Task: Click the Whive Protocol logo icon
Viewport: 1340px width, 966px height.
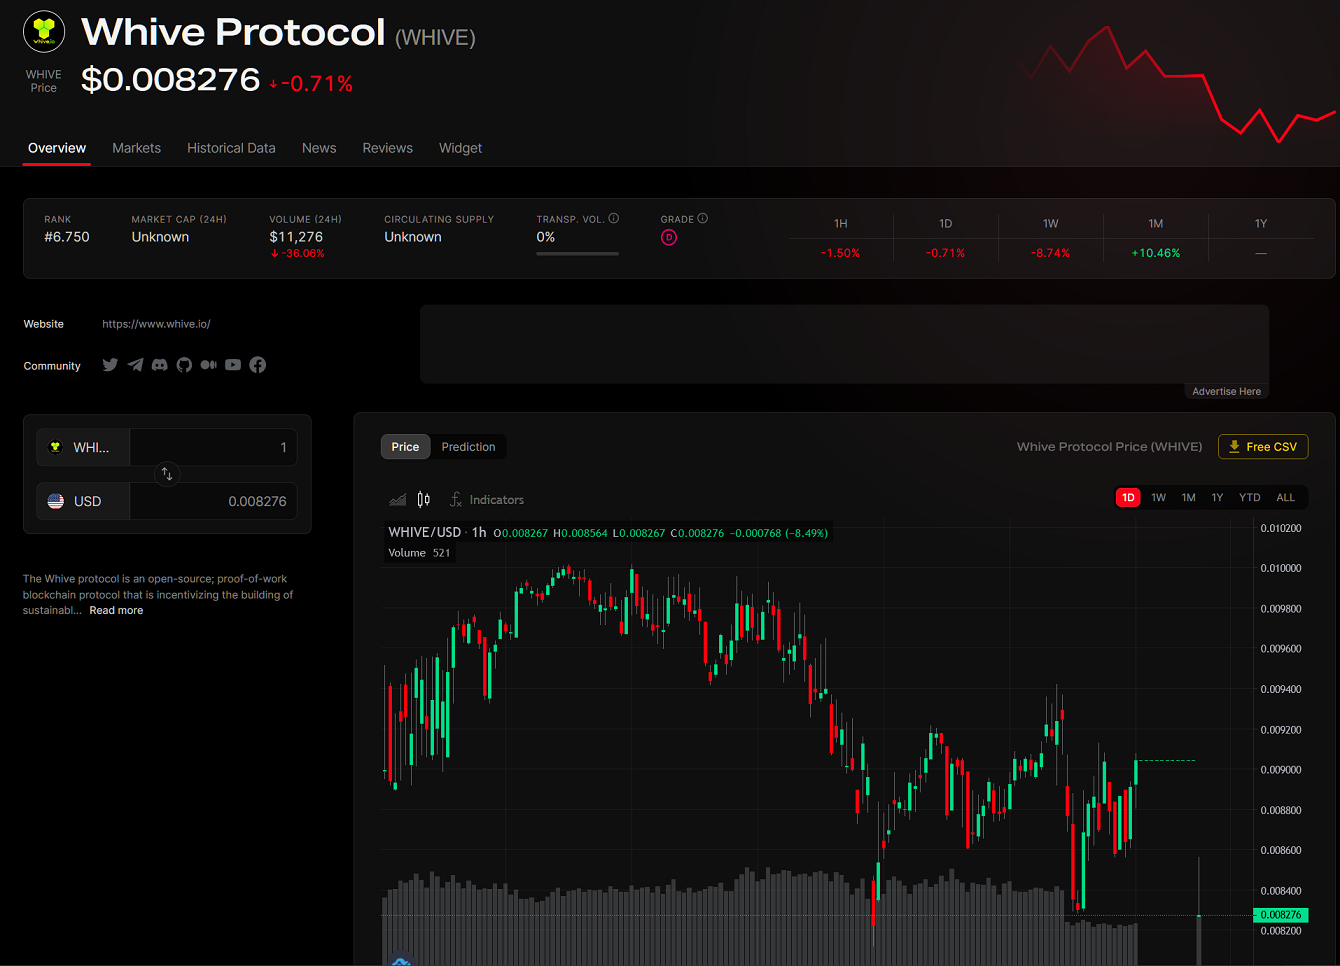Action: (x=44, y=31)
